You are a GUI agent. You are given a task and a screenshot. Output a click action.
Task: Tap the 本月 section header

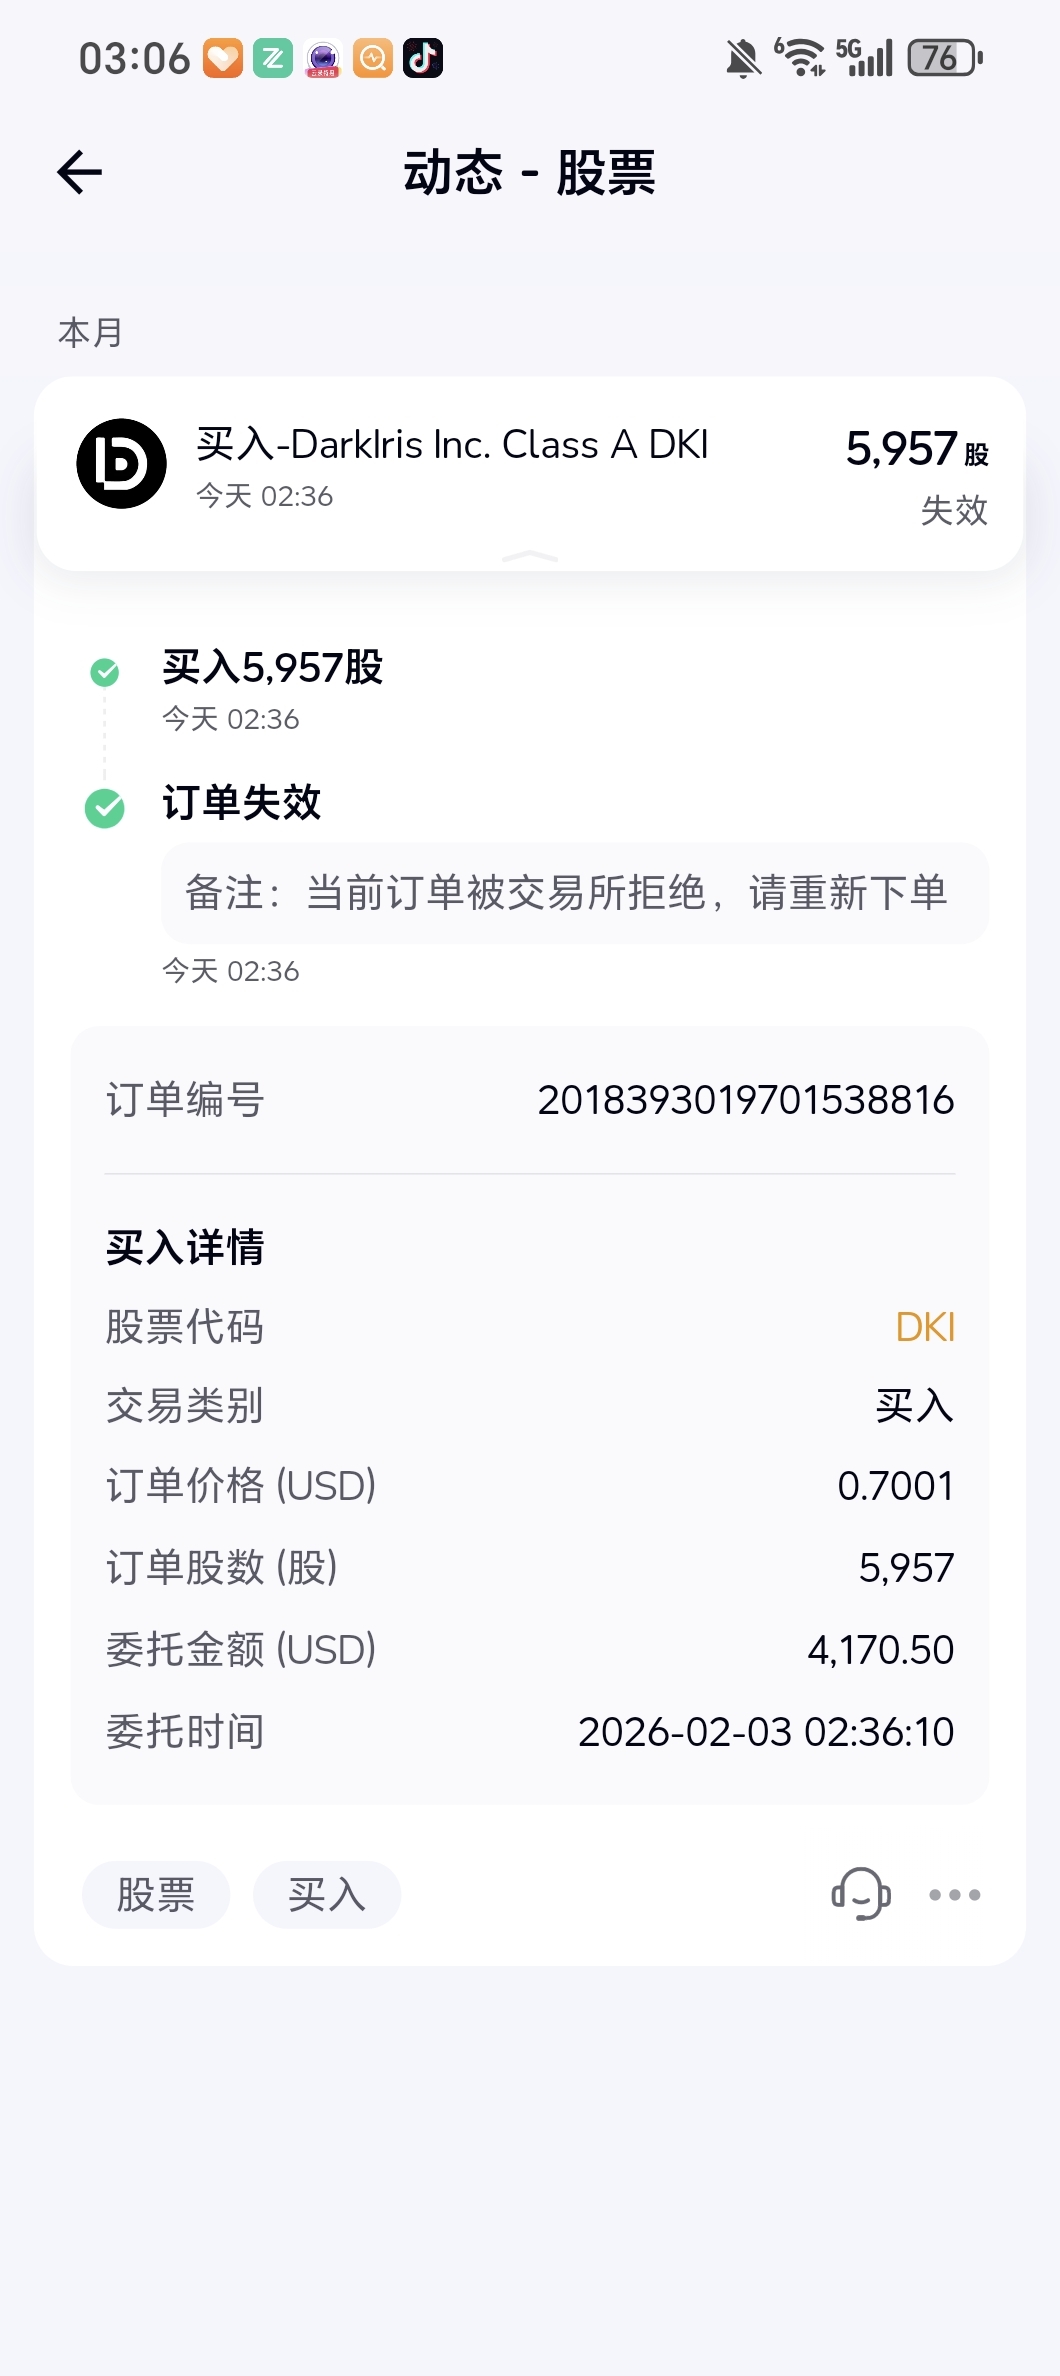[91, 332]
